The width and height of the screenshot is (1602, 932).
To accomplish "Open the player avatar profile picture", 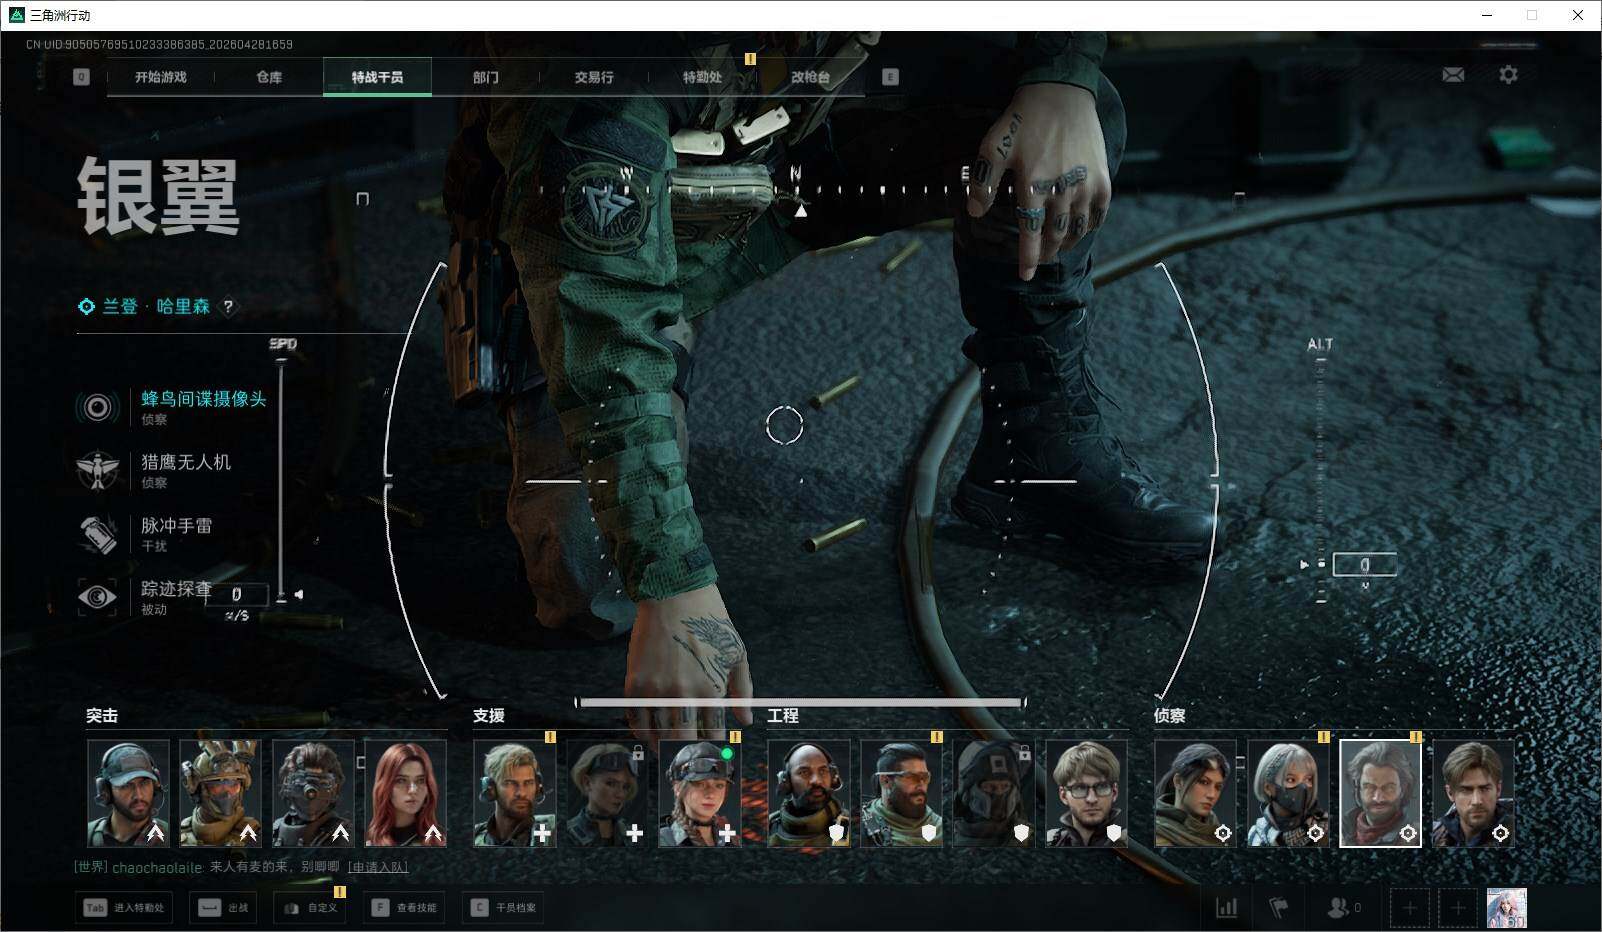I will coord(1507,908).
